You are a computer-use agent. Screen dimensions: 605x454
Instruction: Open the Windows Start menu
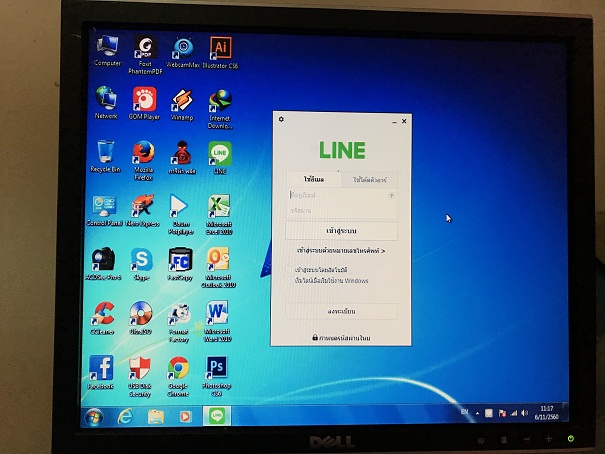click(94, 417)
